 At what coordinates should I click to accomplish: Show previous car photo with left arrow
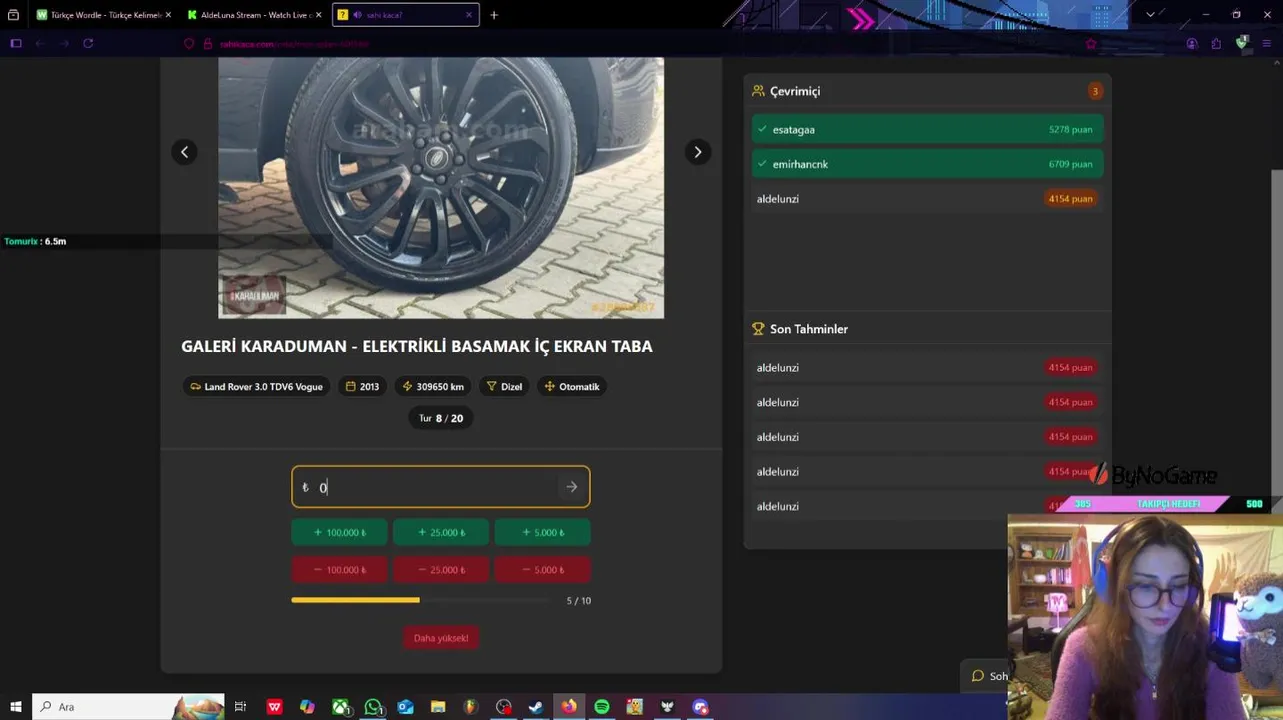[184, 152]
